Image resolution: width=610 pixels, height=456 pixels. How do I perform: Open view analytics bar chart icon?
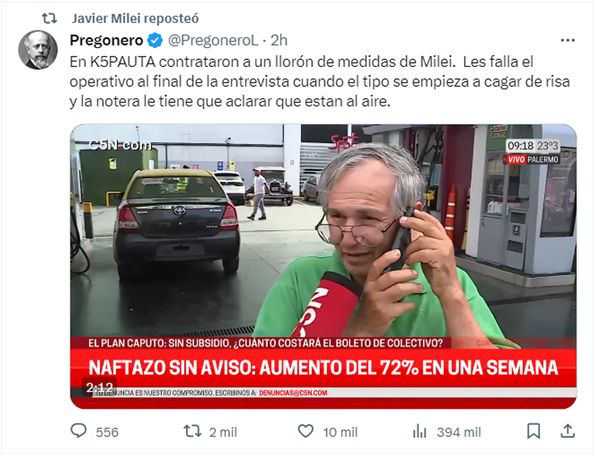pyautogui.click(x=419, y=431)
